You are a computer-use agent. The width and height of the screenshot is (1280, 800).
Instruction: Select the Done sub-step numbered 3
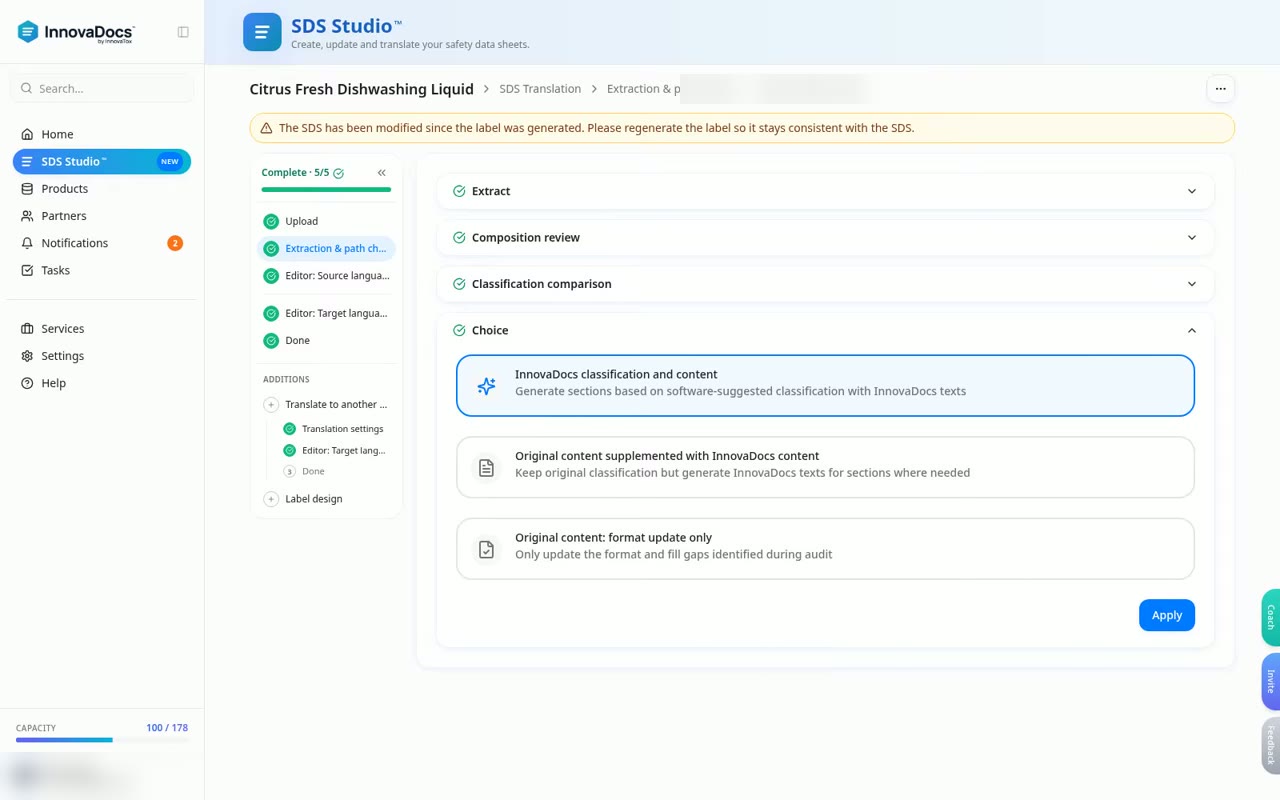click(x=336, y=472)
